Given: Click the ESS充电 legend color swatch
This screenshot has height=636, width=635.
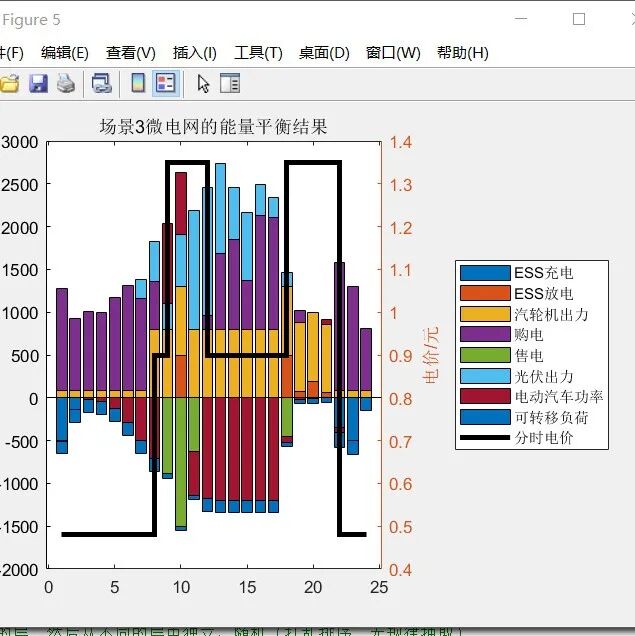Looking at the screenshot, I should pyautogui.click(x=485, y=273).
